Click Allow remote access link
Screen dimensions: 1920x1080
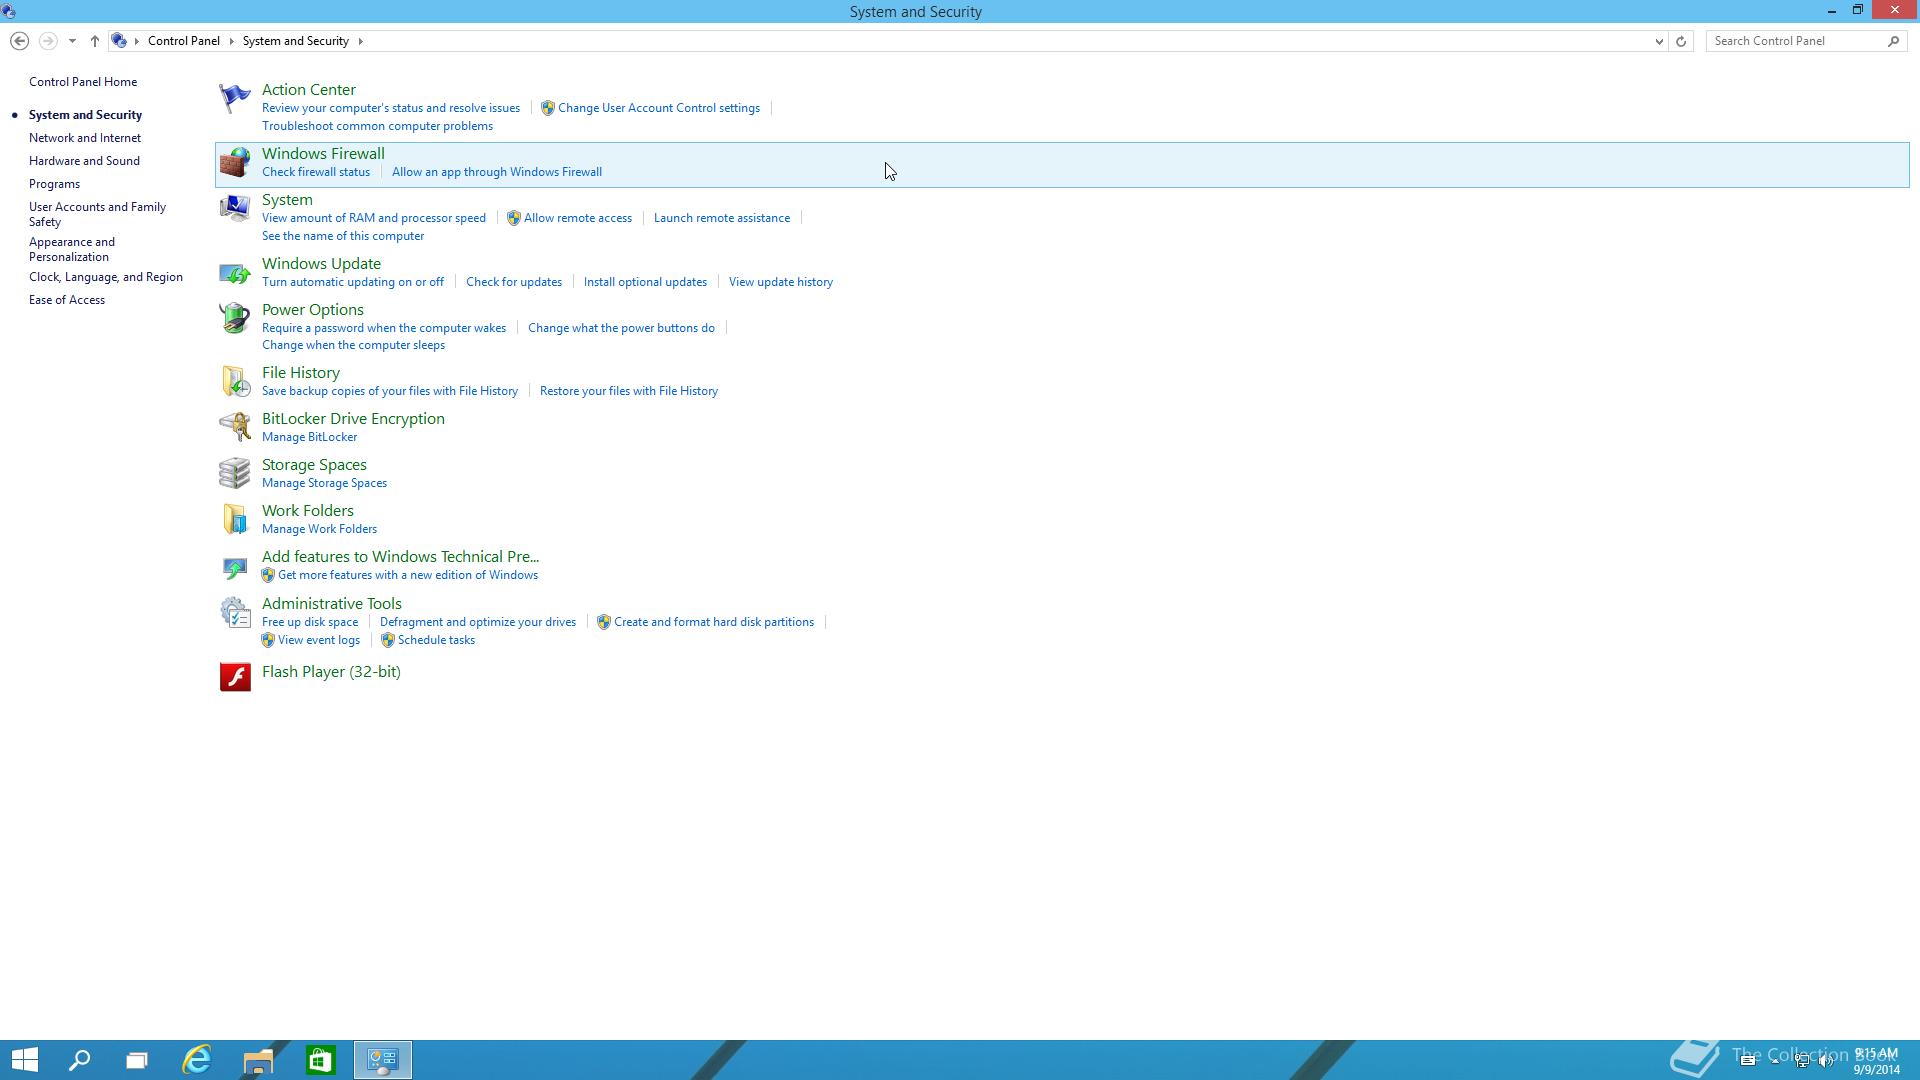[x=577, y=218]
